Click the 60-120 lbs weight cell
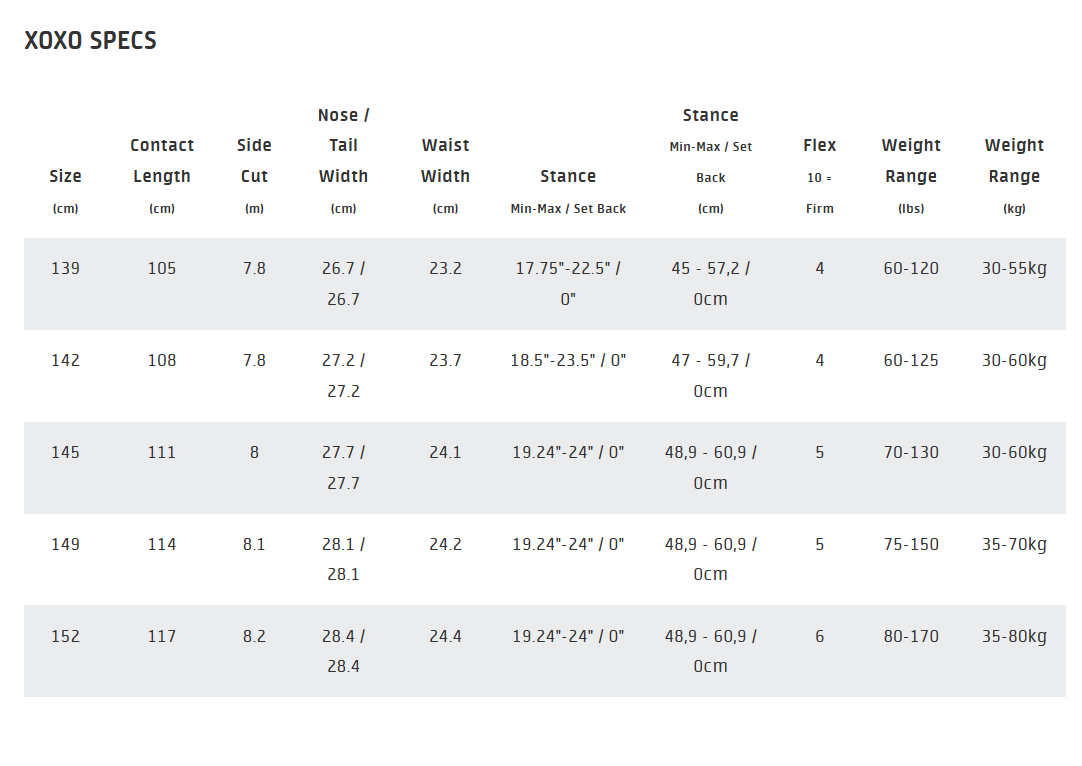This screenshot has width=1082, height=766. [911, 268]
